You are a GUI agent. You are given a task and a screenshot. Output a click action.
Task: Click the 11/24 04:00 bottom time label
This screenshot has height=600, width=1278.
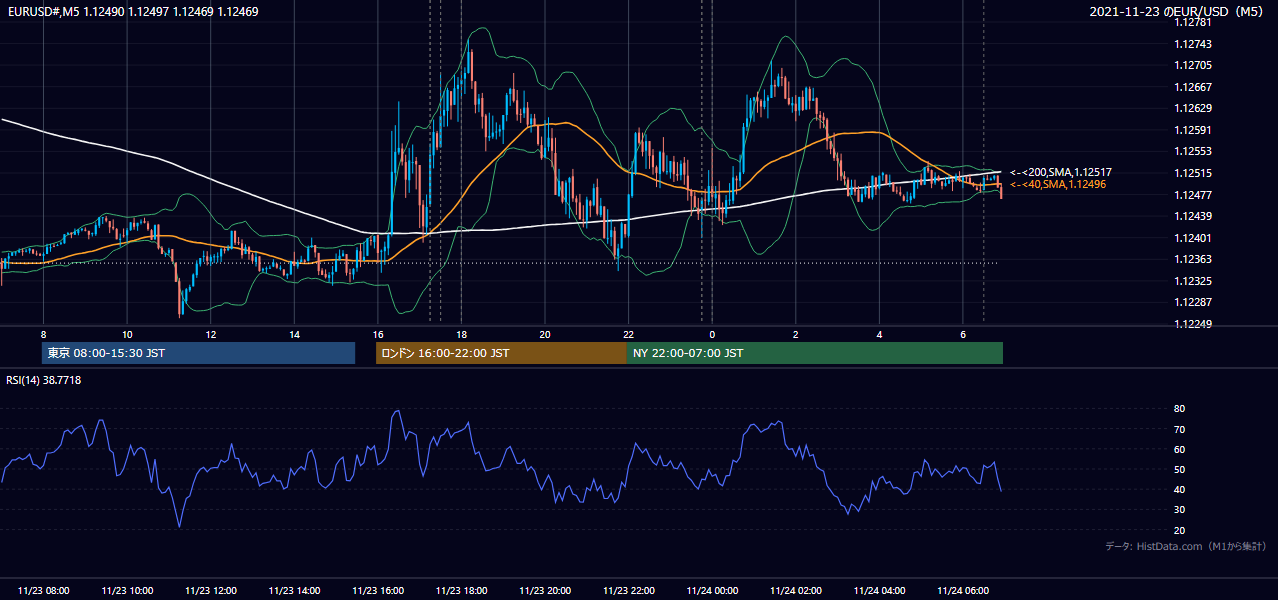(879, 591)
